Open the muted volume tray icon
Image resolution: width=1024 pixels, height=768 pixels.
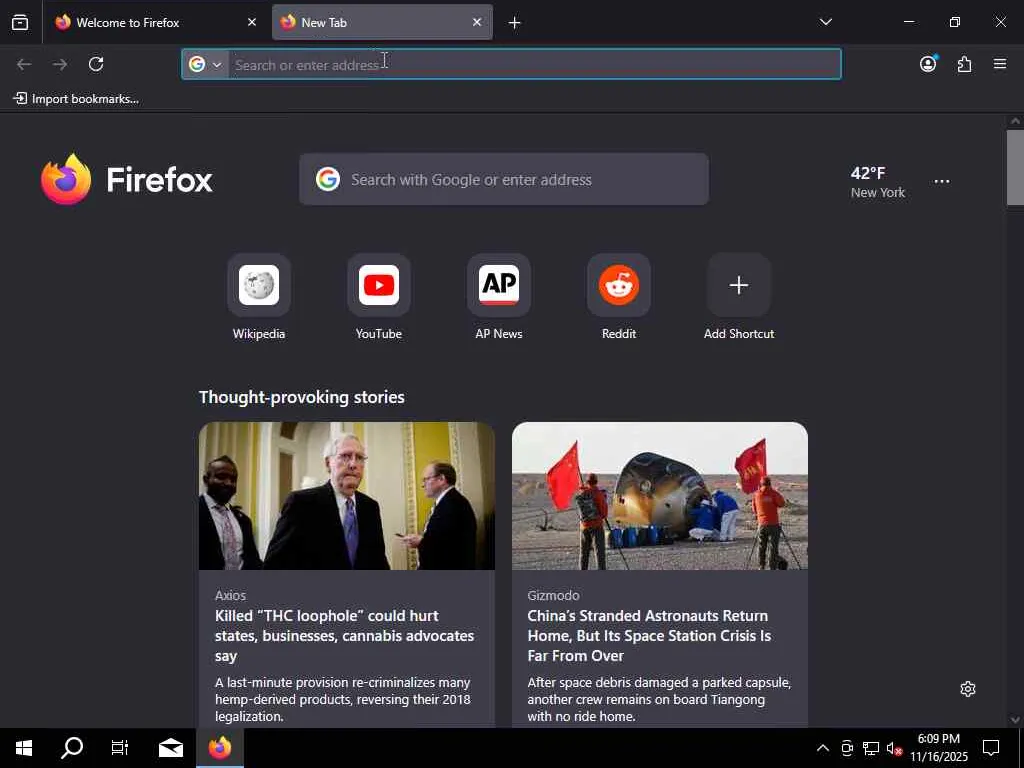(x=894, y=748)
